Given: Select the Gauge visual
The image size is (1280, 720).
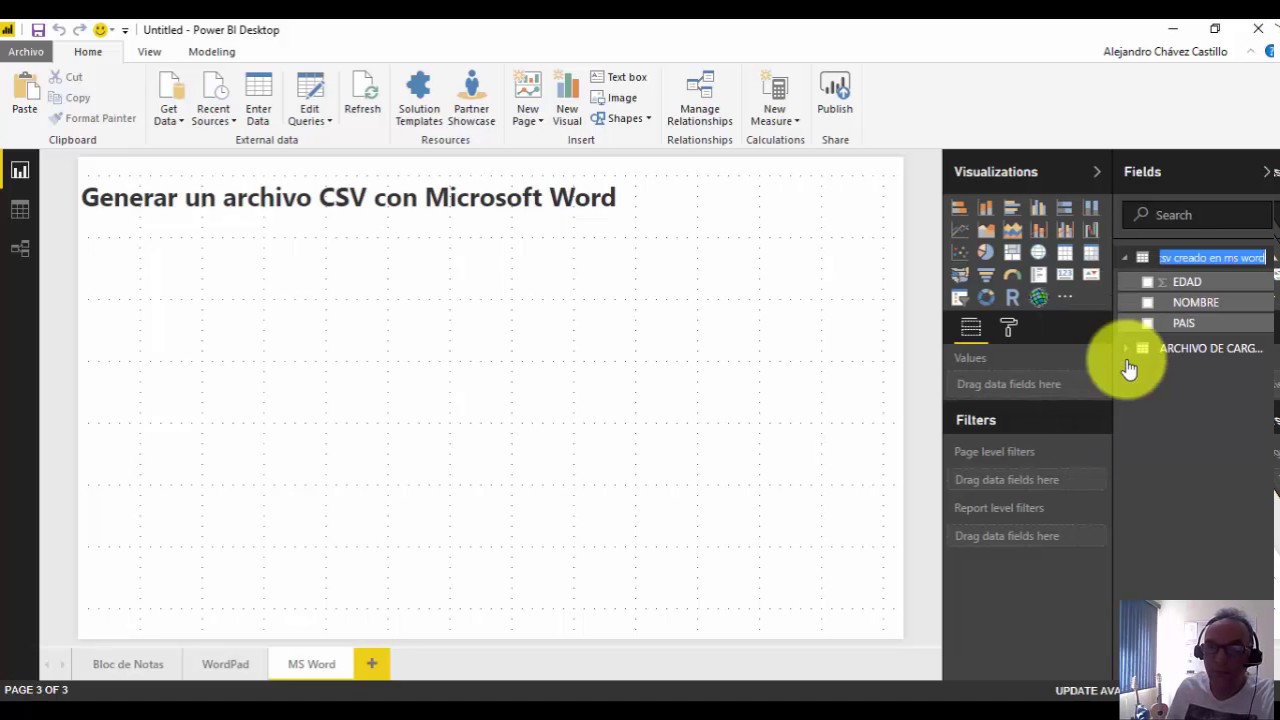Looking at the screenshot, I should pyautogui.click(x=1012, y=275).
